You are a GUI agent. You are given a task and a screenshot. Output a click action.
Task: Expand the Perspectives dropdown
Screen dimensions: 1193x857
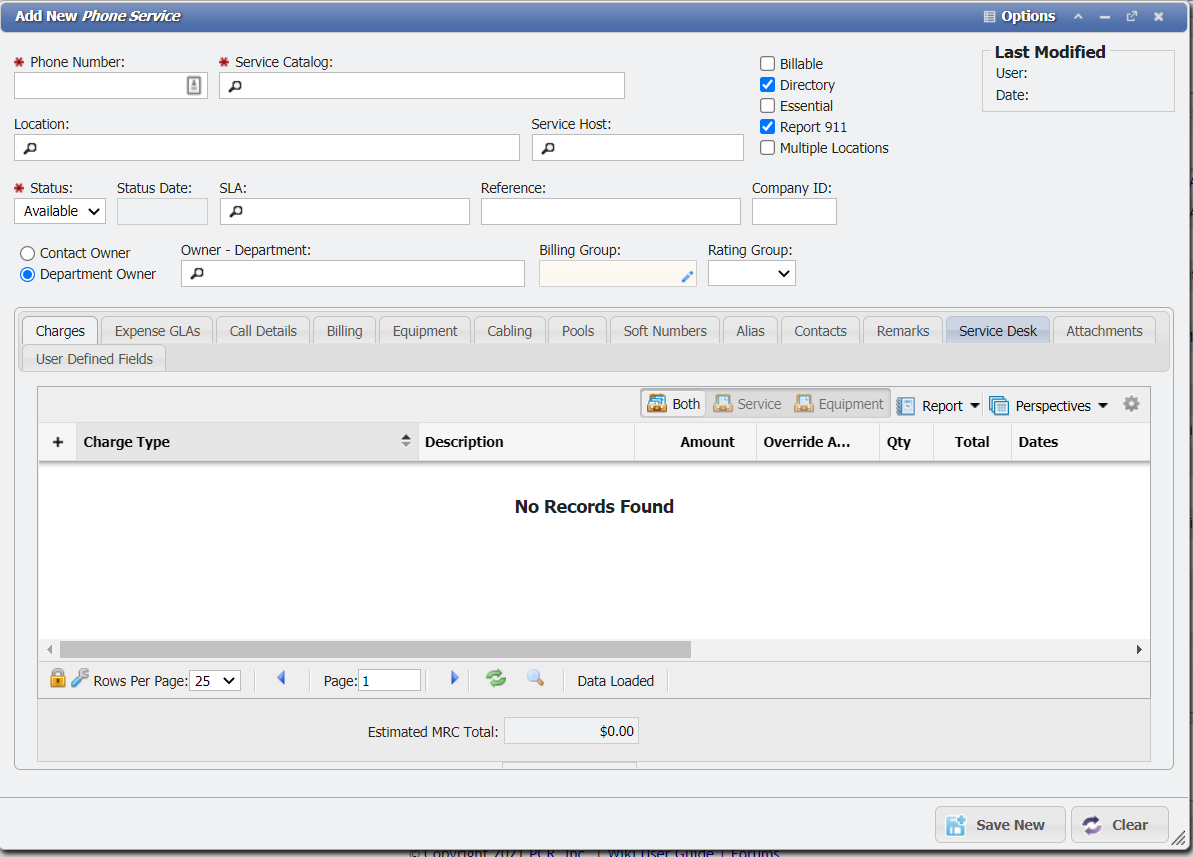pyautogui.click(x=1049, y=405)
